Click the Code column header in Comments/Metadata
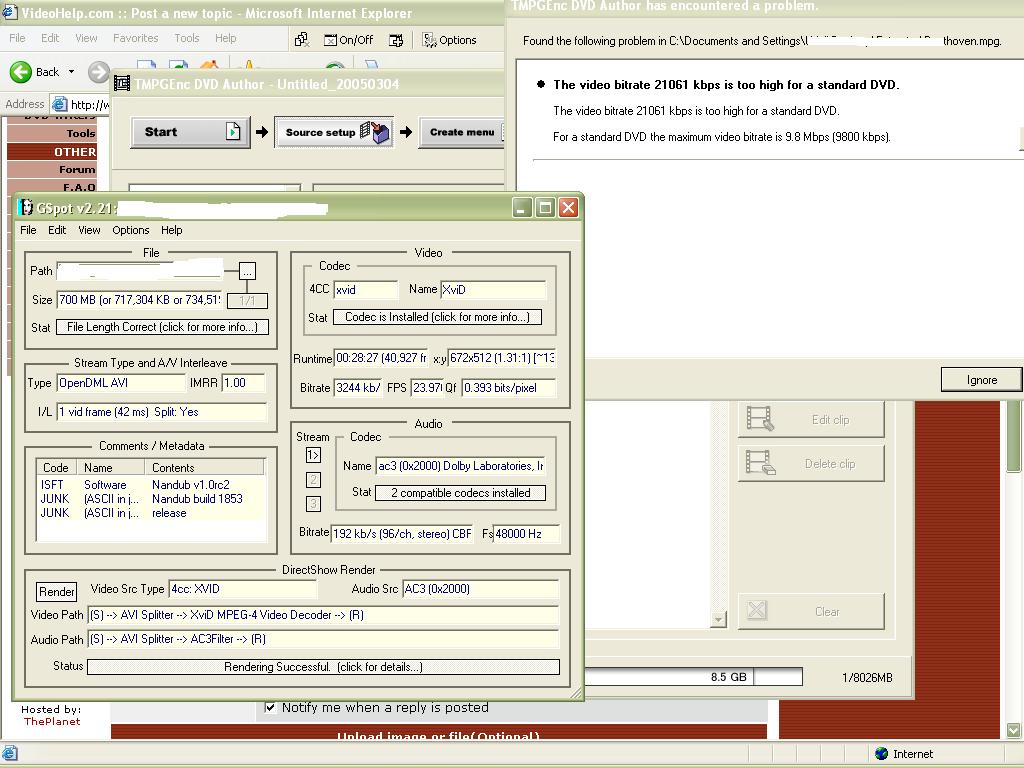This screenshot has height=768, width=1024. [x=56, y=468]
